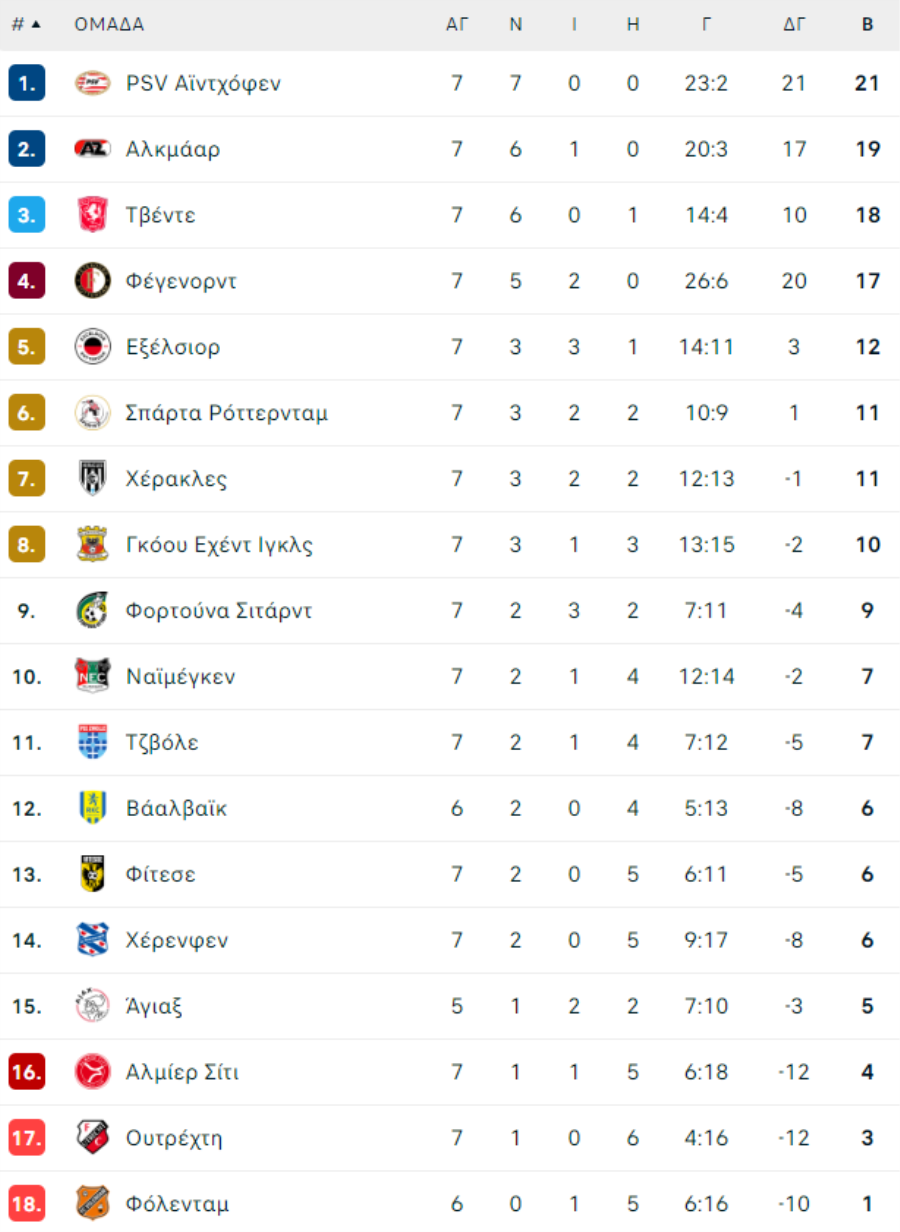Click the Ajax club logo
This screenshot has height=1232, width=900.
[93, 1006]
